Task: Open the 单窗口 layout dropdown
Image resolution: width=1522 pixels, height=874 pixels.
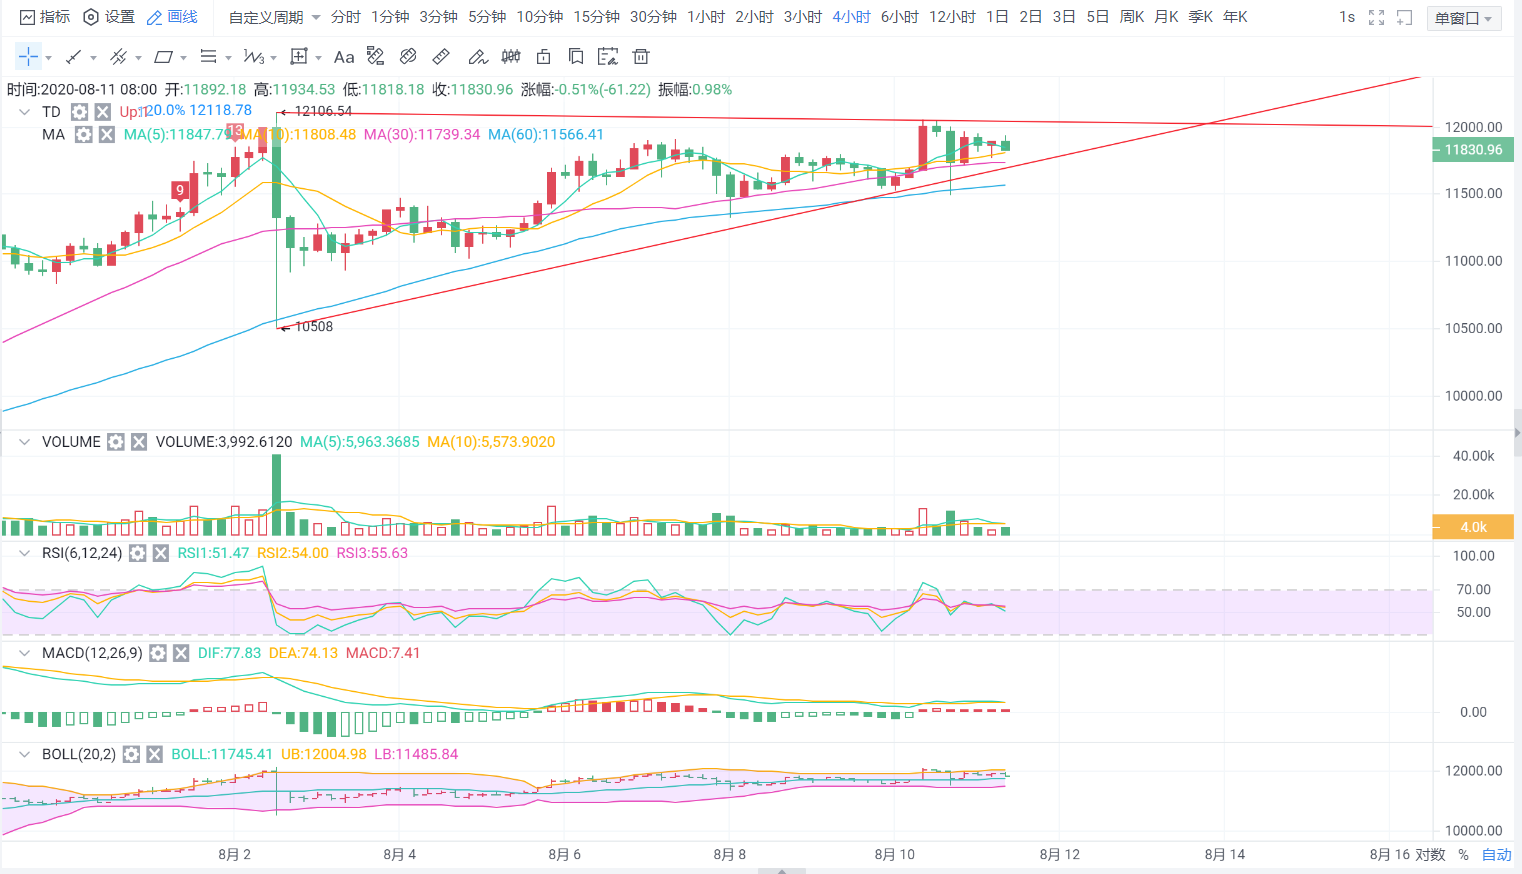Action: [x=1464, y=18]
